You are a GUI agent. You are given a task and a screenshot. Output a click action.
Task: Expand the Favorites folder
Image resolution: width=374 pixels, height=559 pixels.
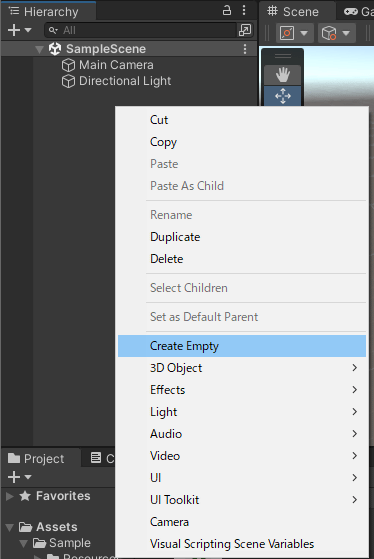(10, 496)
